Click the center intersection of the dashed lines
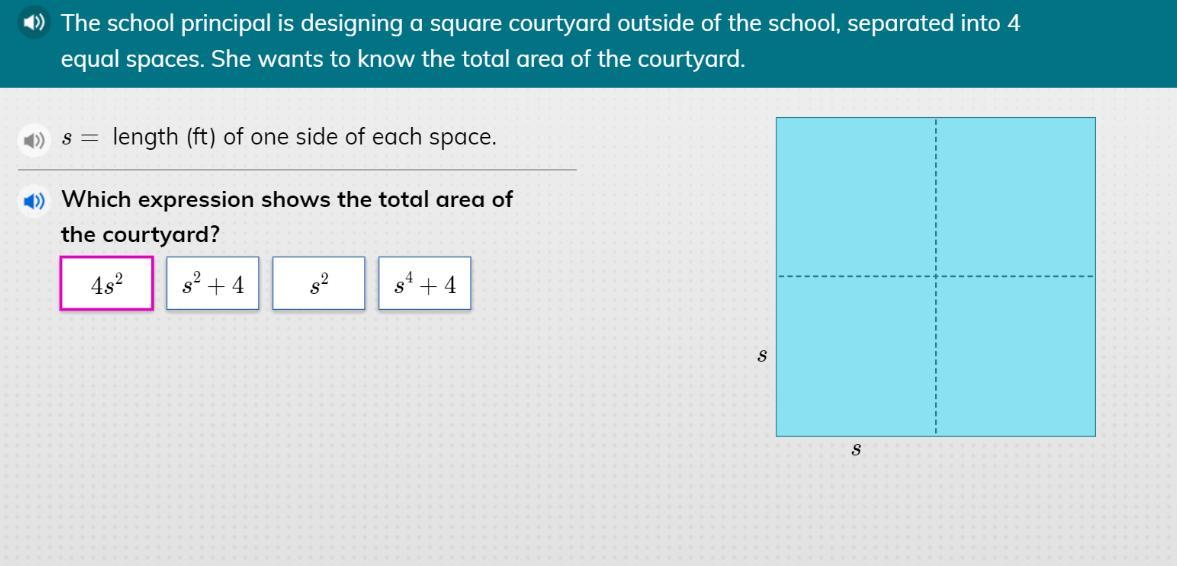Screen dimensions: 1177x566 936,276
